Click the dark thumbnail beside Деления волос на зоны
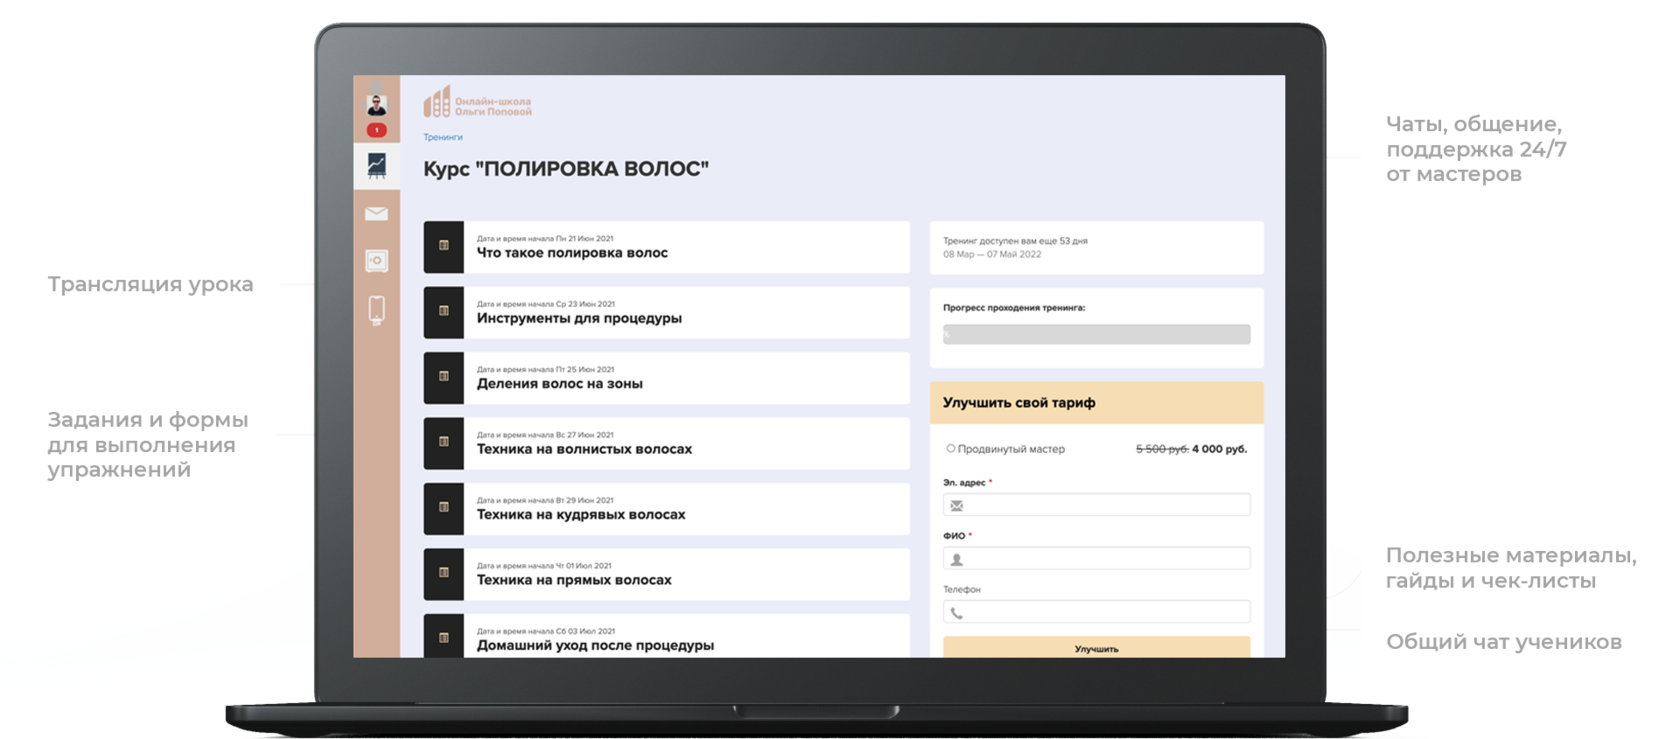The image size is (1680, 739). pos(443,378)
